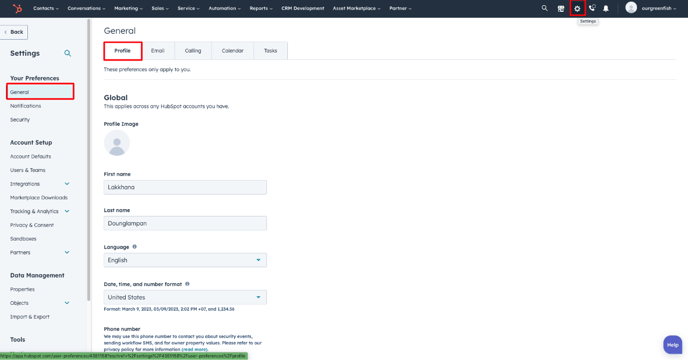Open the Conversations menu

click(x=86, y=8)
